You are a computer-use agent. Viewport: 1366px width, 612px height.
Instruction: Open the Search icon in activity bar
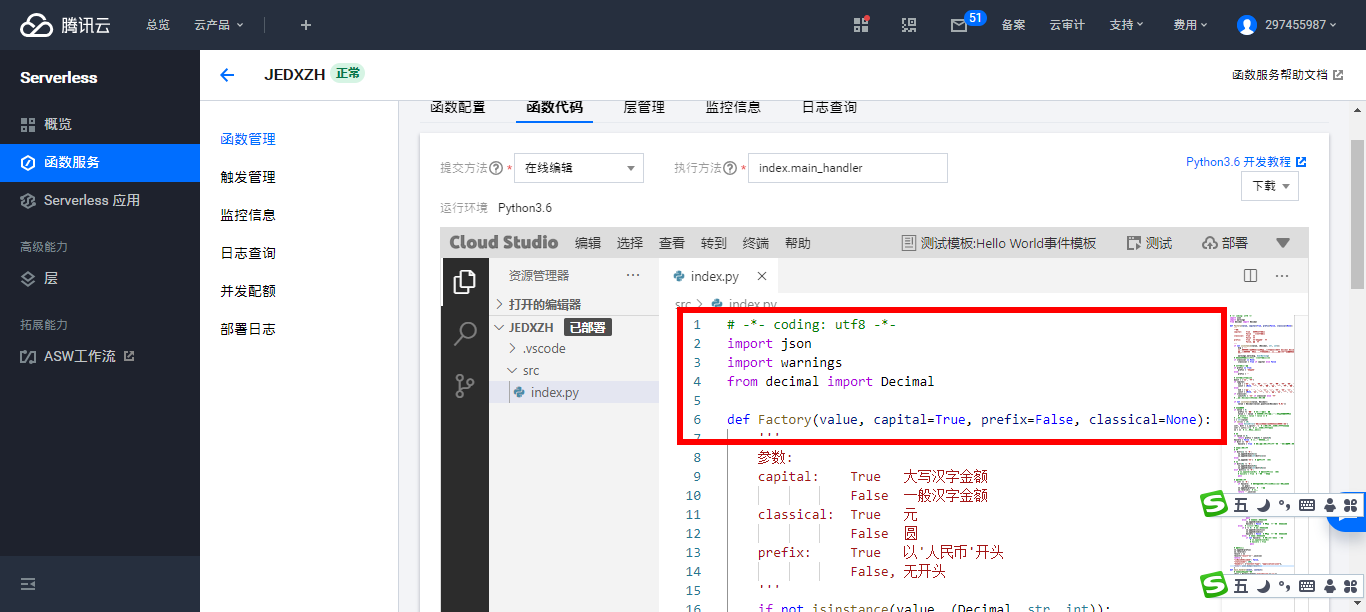point(465,334)
